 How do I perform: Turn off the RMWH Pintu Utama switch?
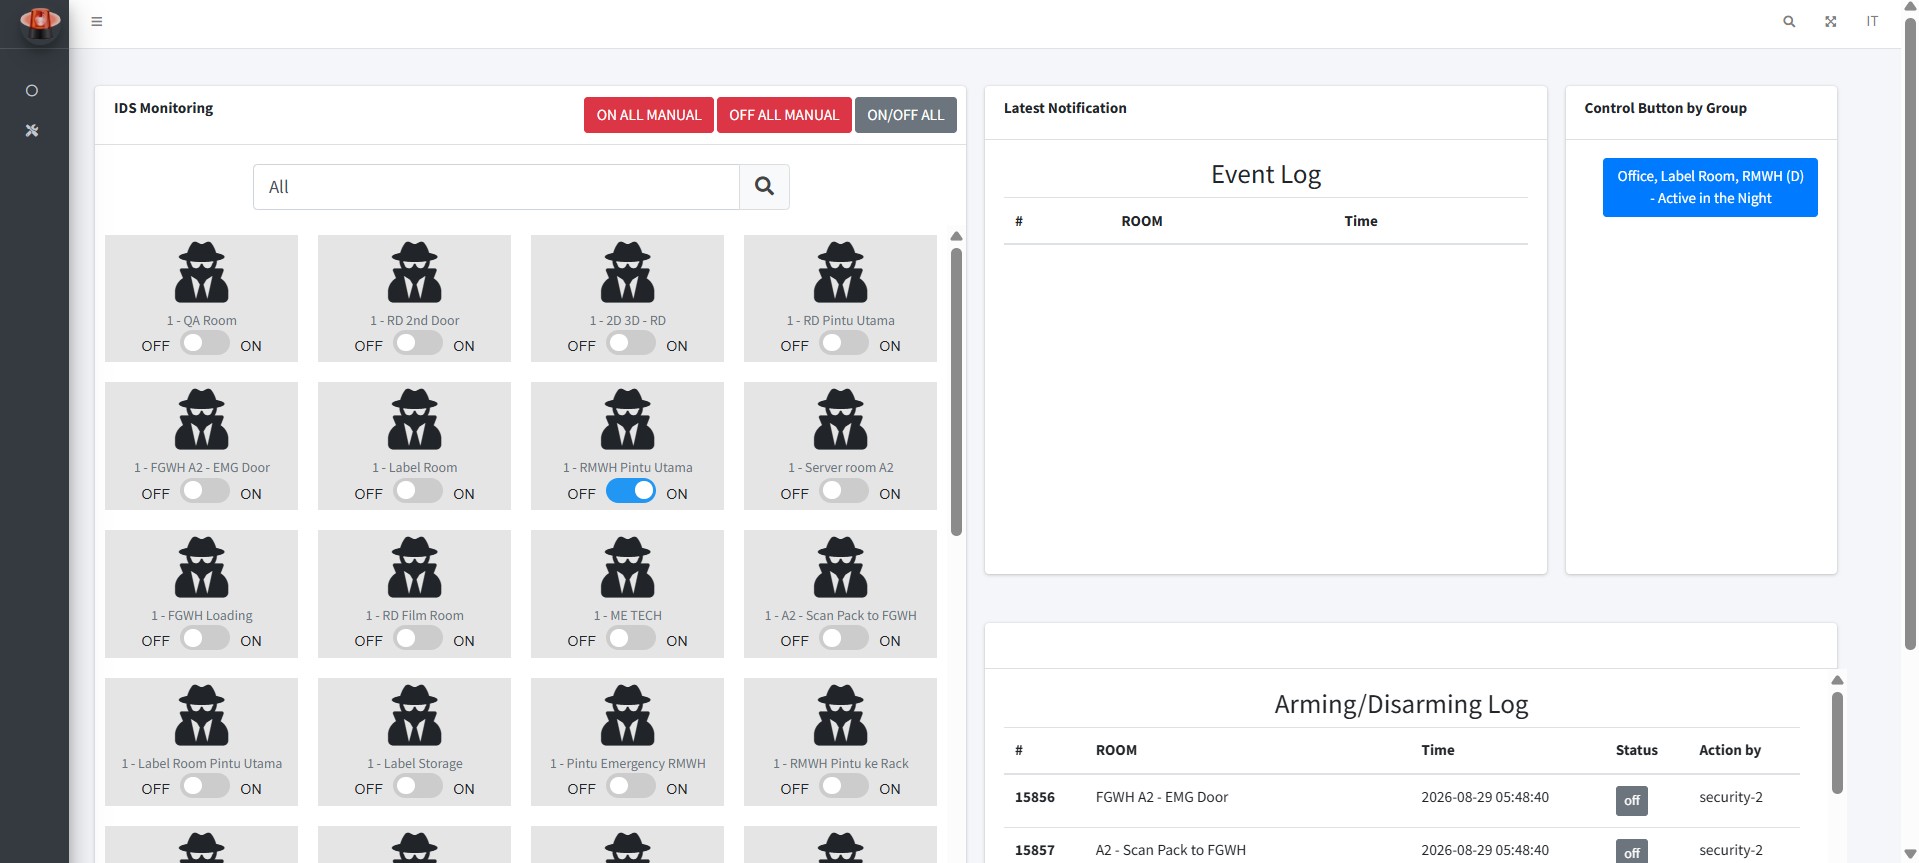631,491
